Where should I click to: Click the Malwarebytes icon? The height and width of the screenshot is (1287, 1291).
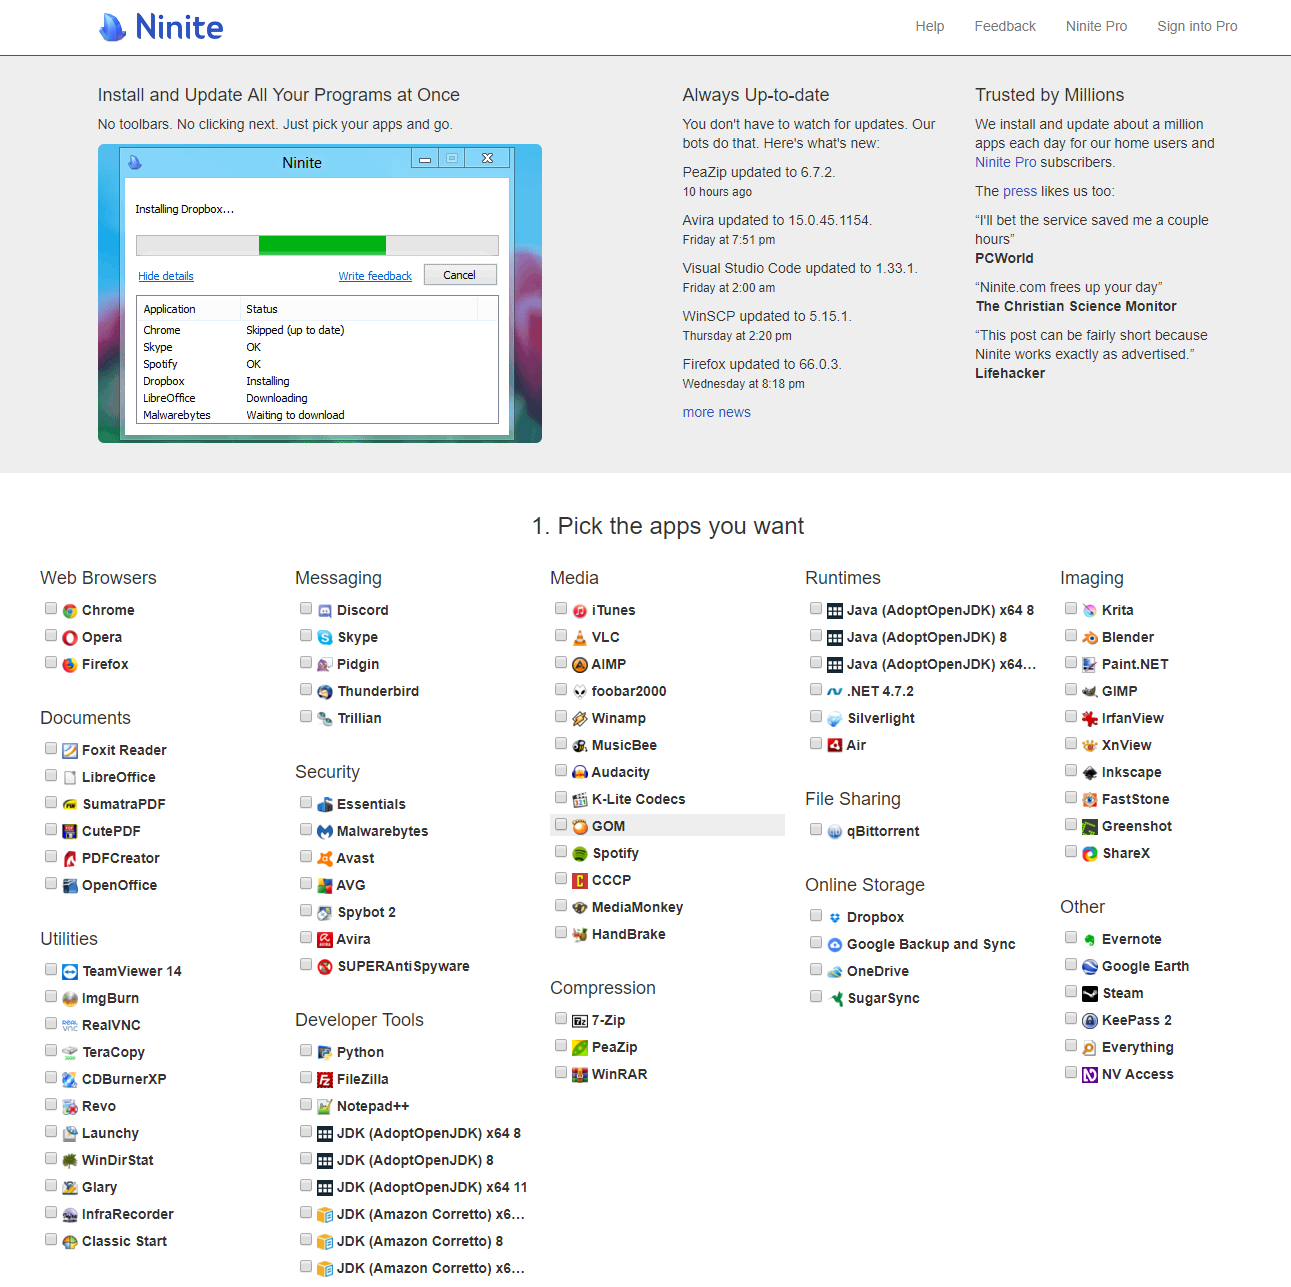tap(325, 832)
